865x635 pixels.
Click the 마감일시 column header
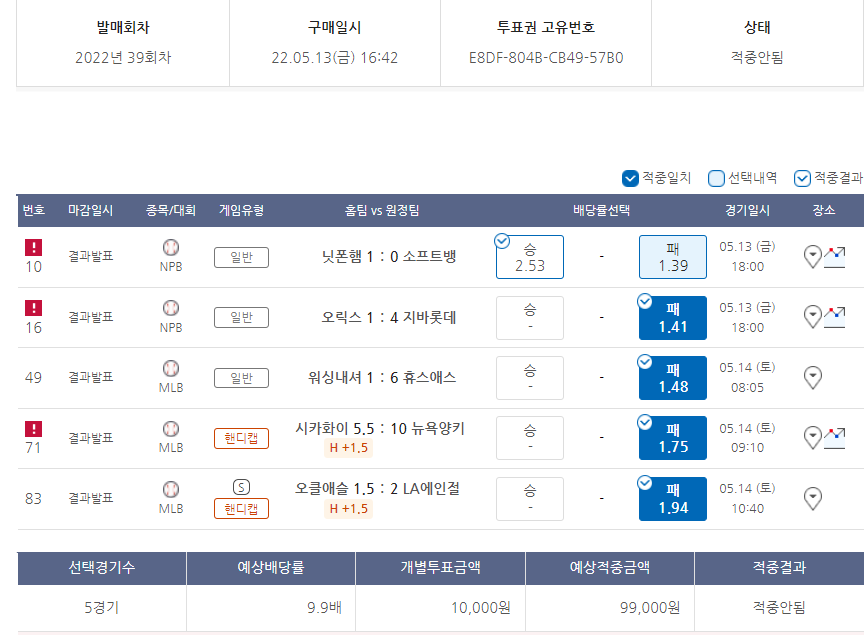click(90, 210)
